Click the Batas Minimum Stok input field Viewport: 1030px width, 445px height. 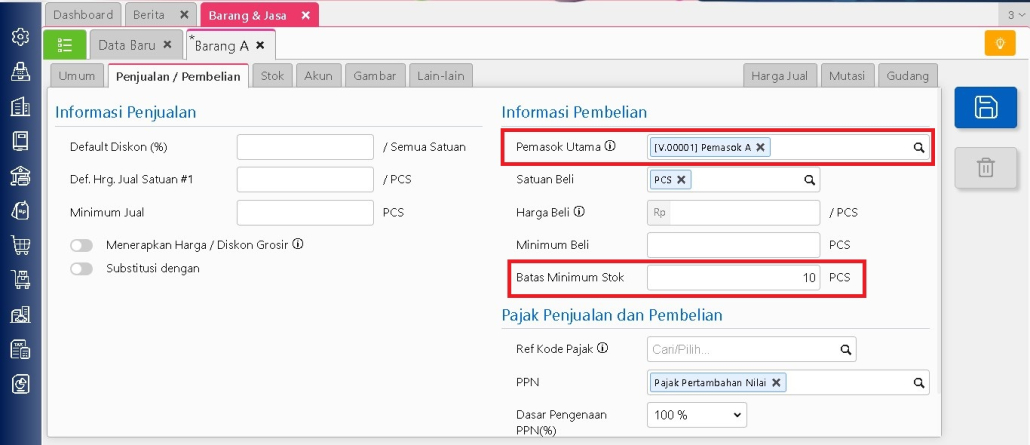point(734,278)
